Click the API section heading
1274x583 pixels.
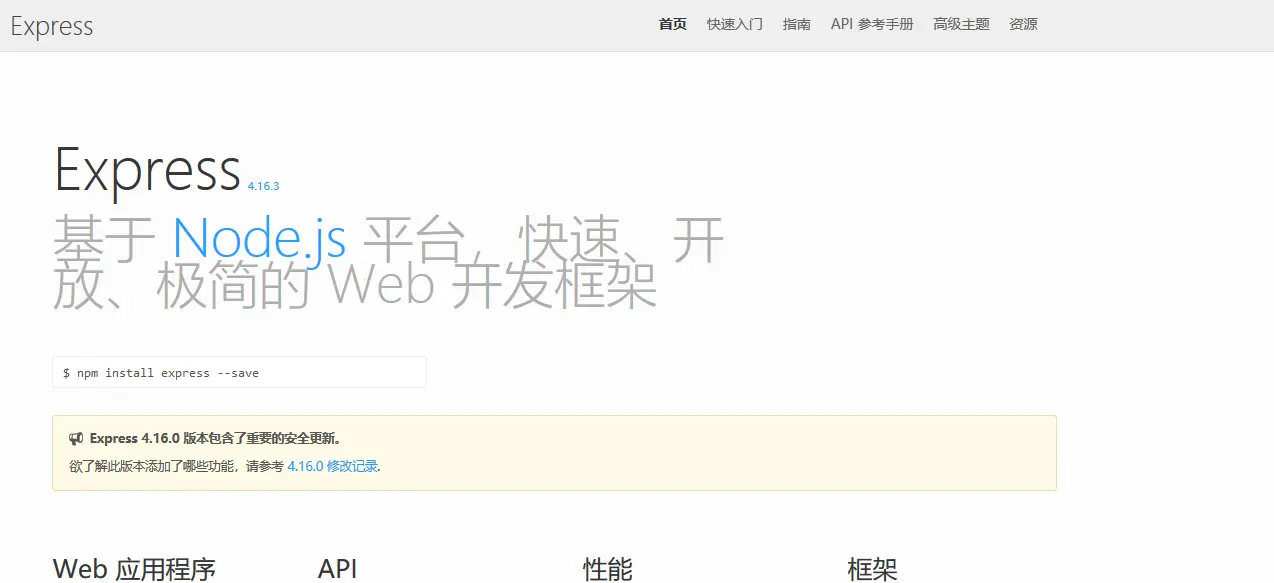point(338,569)
